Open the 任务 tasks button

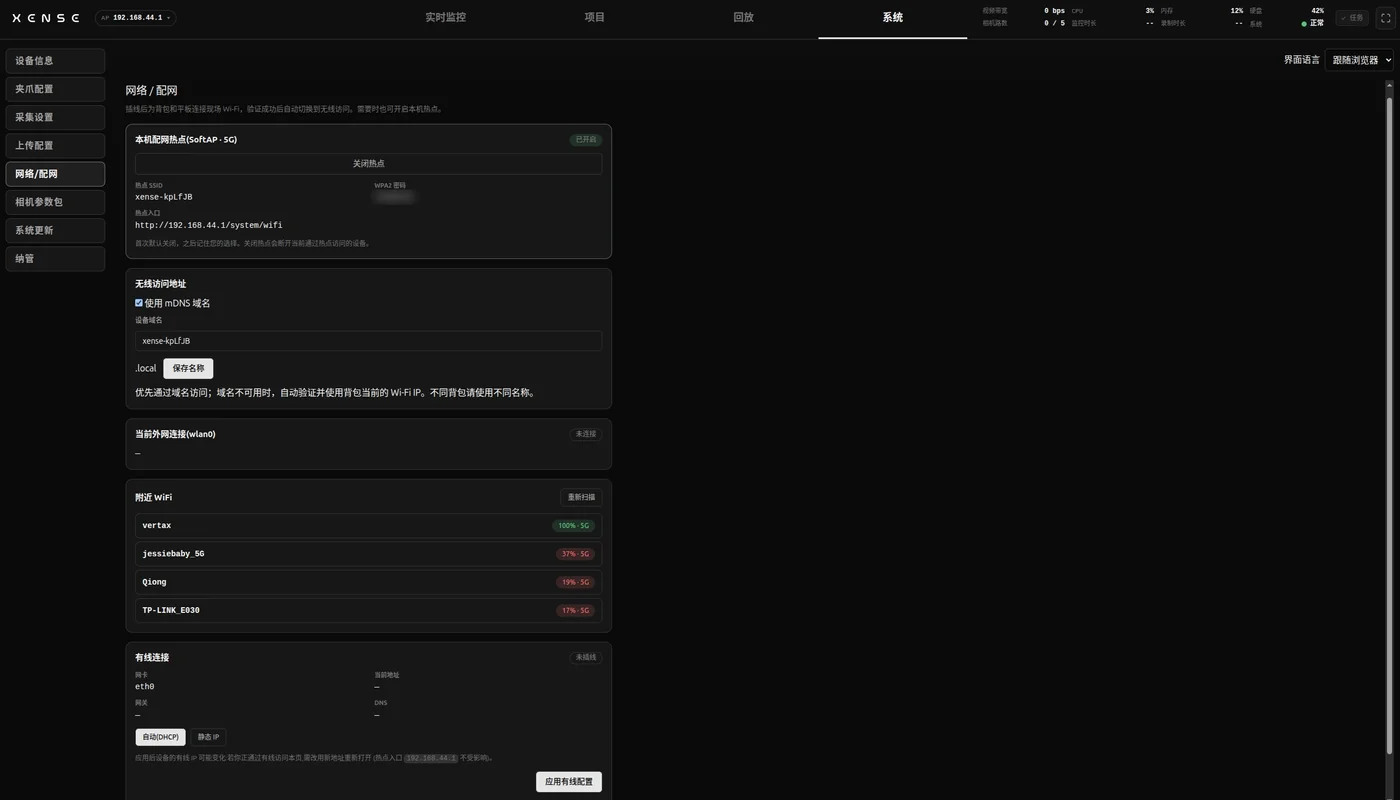pos(1352,18)
